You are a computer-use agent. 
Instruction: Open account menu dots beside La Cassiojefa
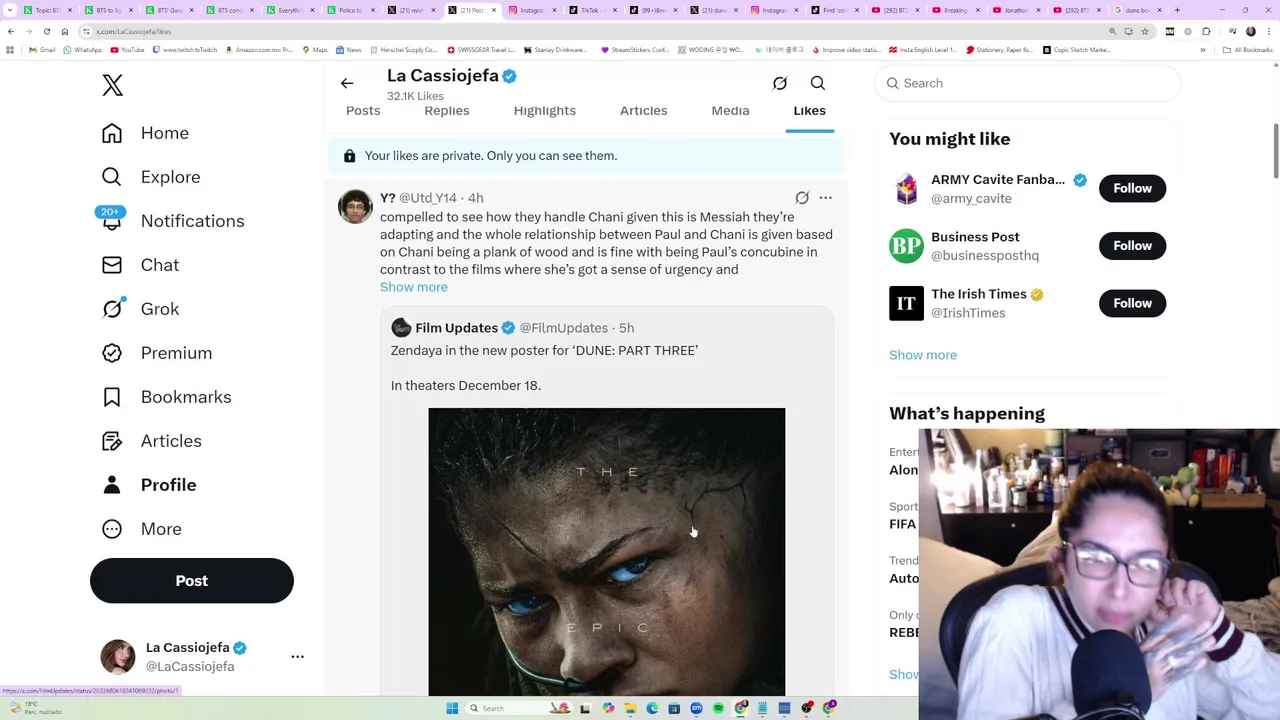point(297,657)
